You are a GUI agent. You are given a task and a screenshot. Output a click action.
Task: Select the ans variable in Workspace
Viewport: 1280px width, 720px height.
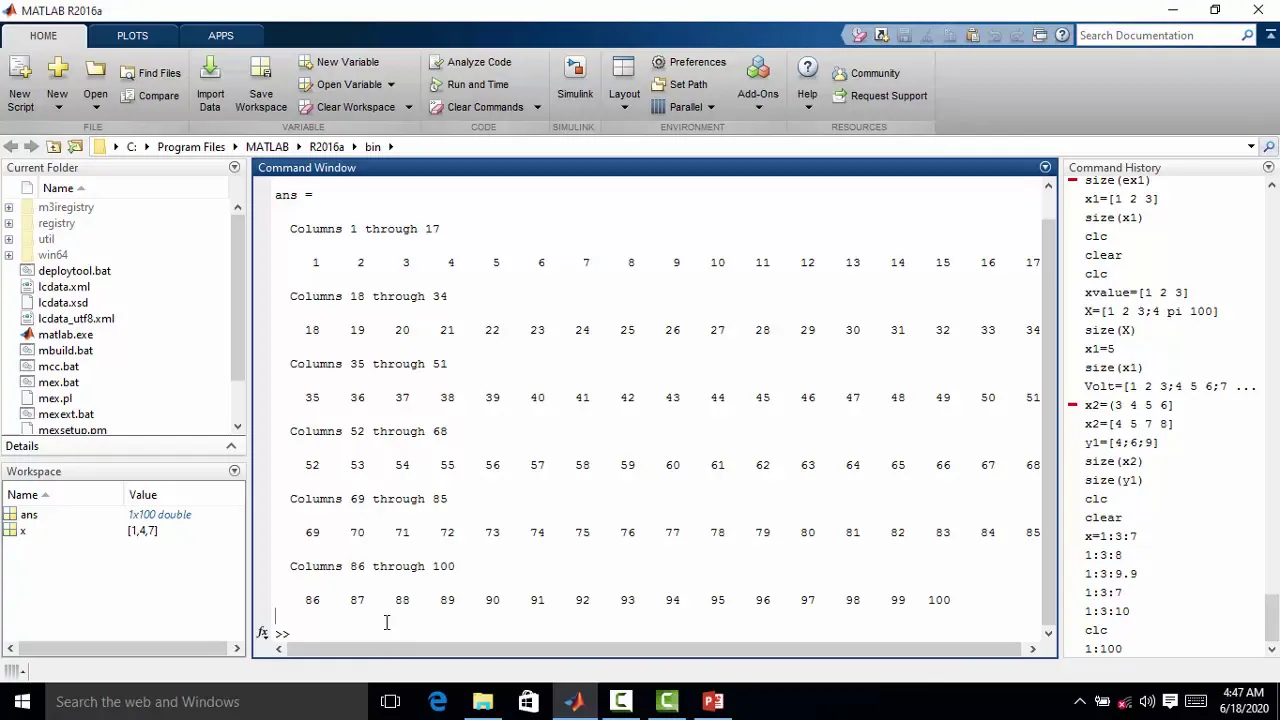click(29, 515)
